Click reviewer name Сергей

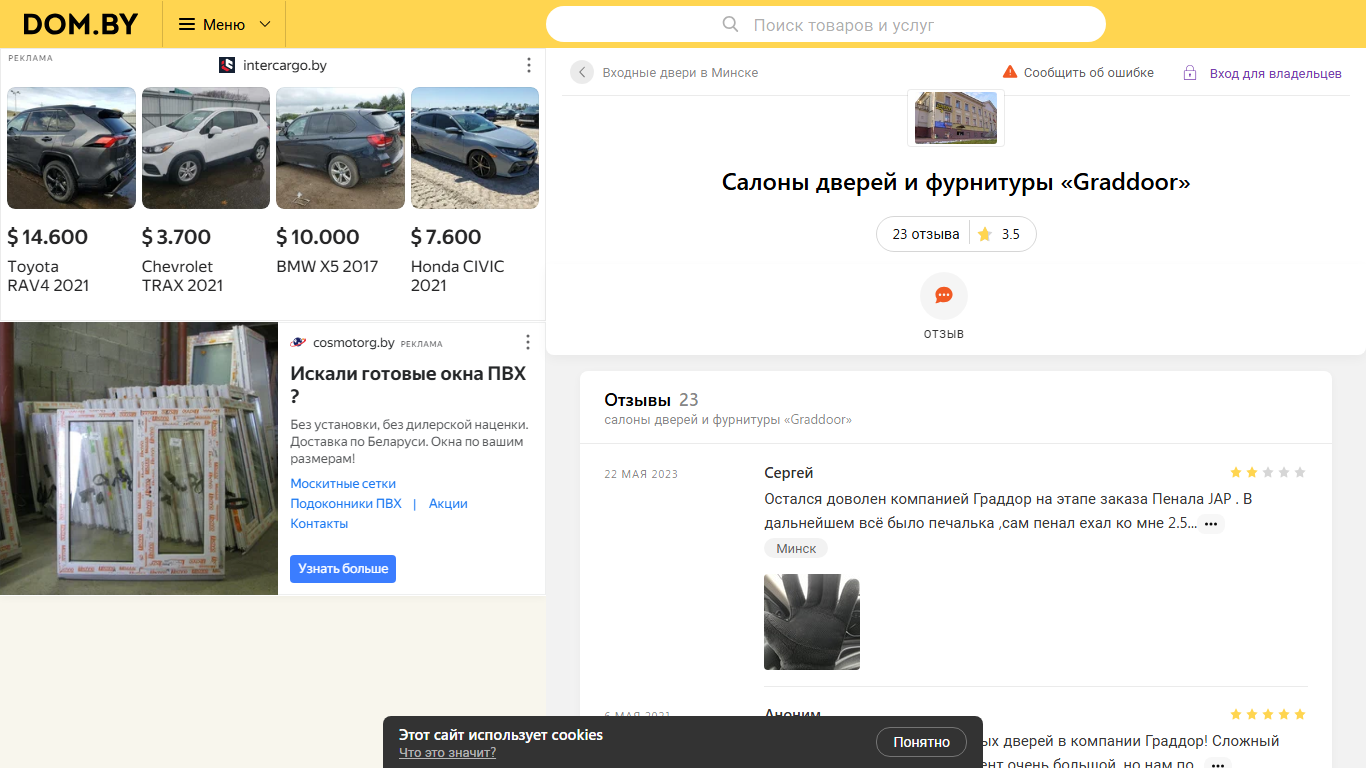(x=789, y=472)
